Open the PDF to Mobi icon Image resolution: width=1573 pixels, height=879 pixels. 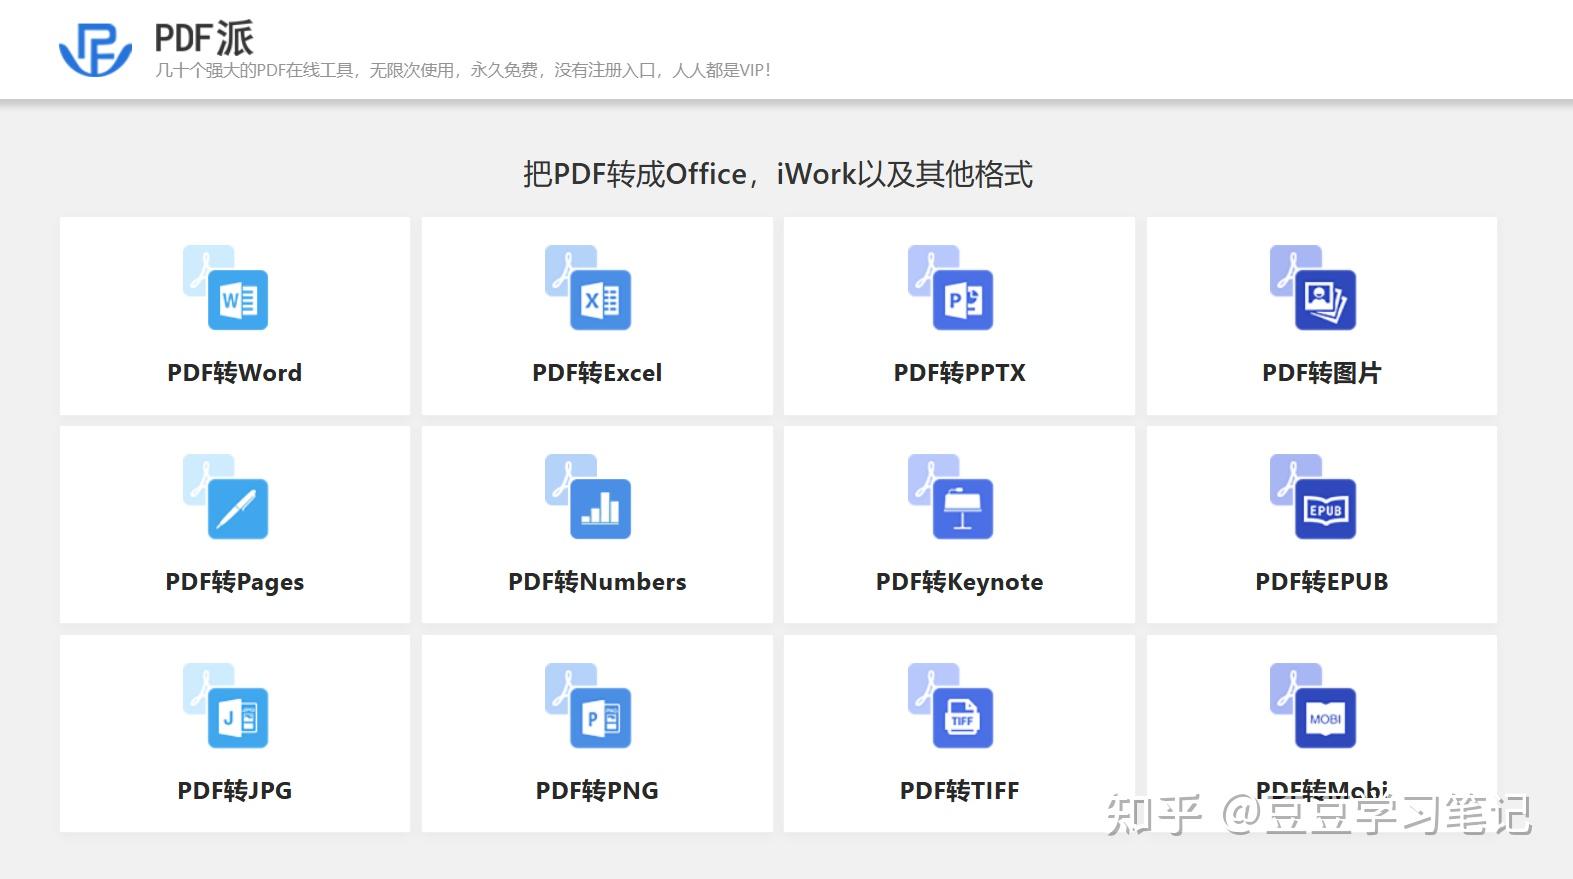click(1313, 705)
